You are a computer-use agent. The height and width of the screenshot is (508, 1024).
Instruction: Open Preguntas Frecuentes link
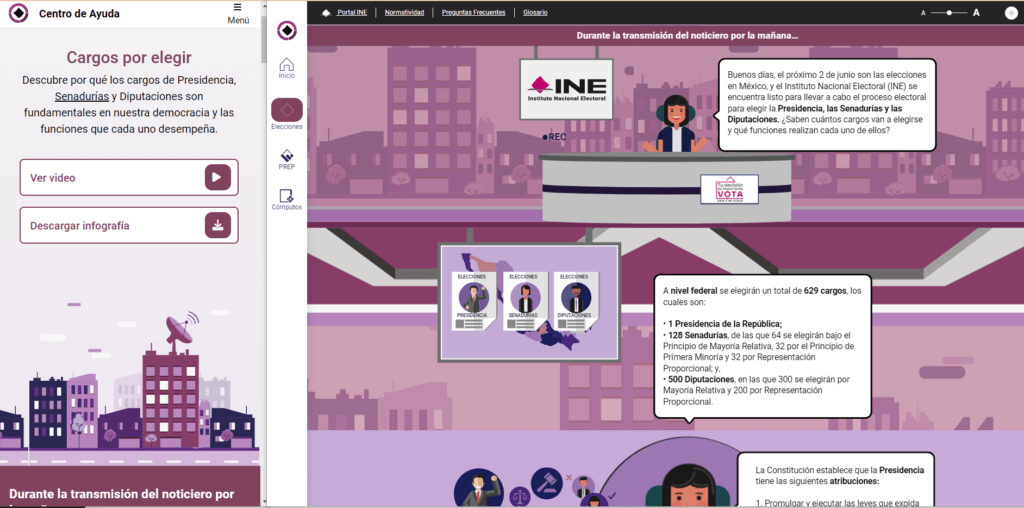pyautogui.click(x=475, y=13)
